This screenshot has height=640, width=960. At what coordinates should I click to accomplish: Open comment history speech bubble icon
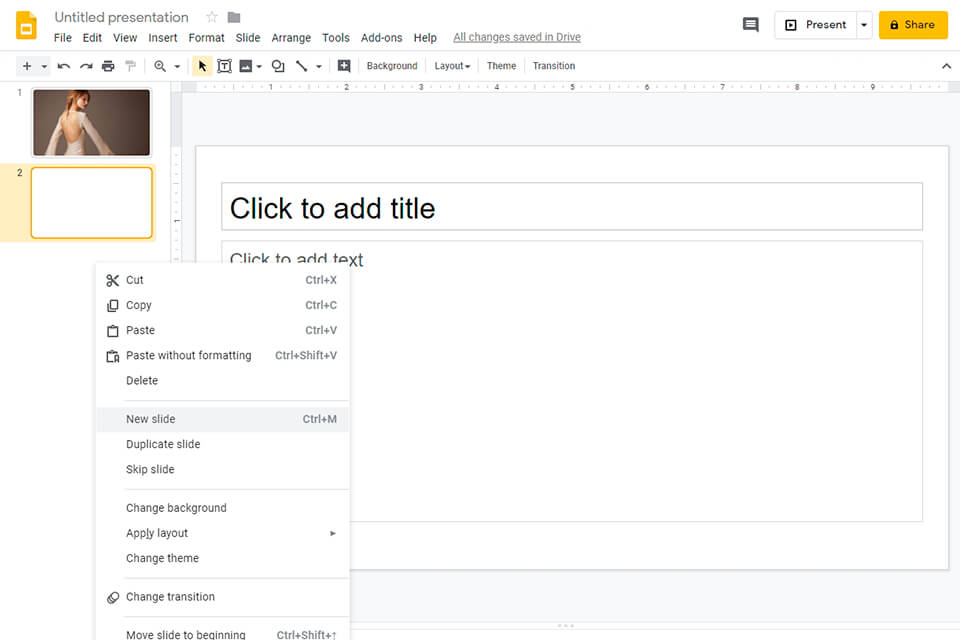tap(750, 25)
